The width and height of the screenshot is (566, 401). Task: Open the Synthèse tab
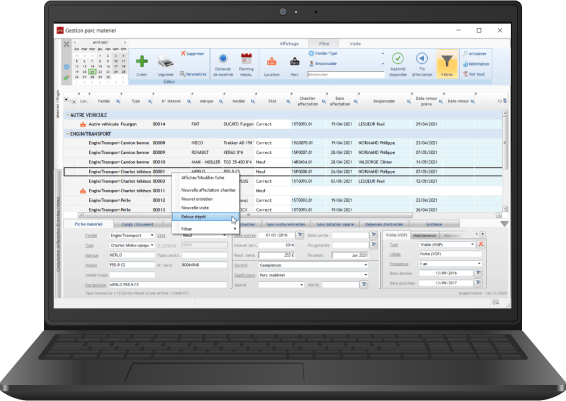point(434,224)
